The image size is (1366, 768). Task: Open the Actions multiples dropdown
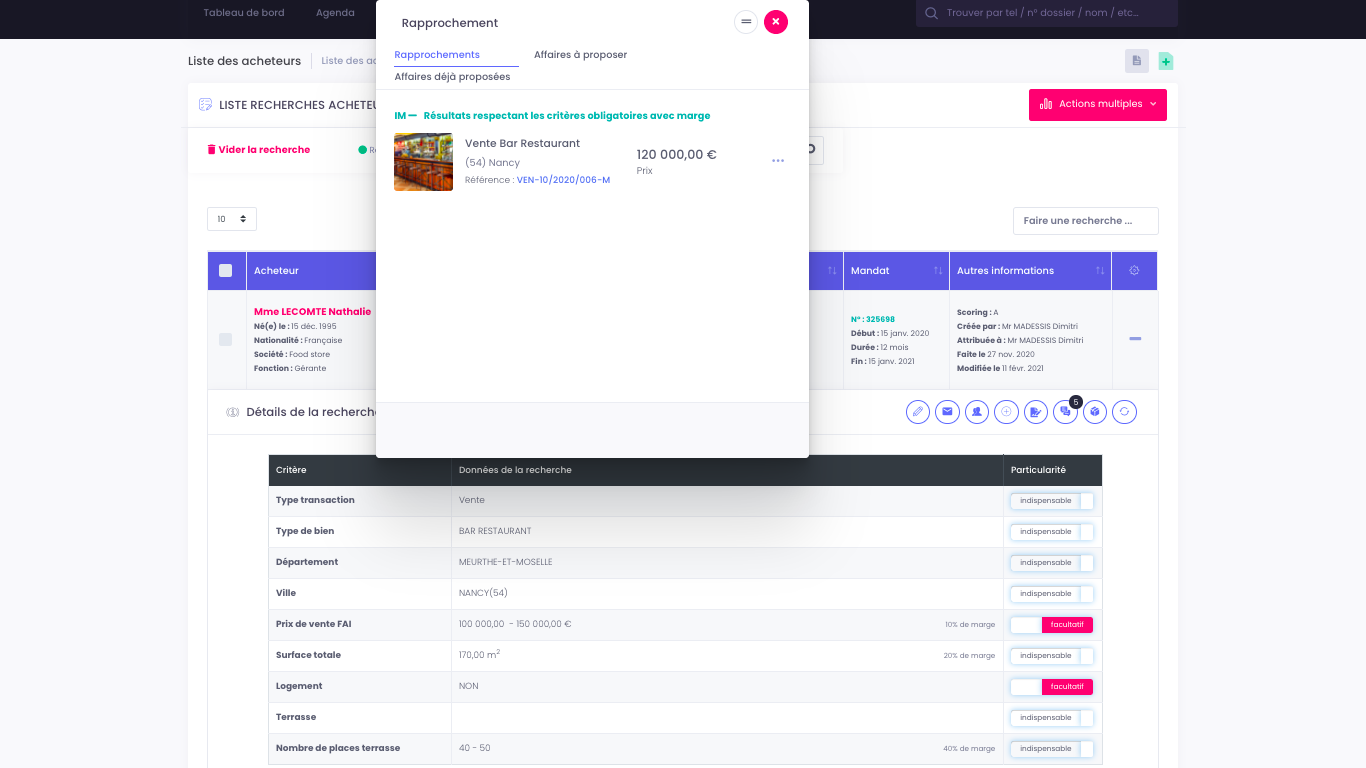[x=1097, y=104]
